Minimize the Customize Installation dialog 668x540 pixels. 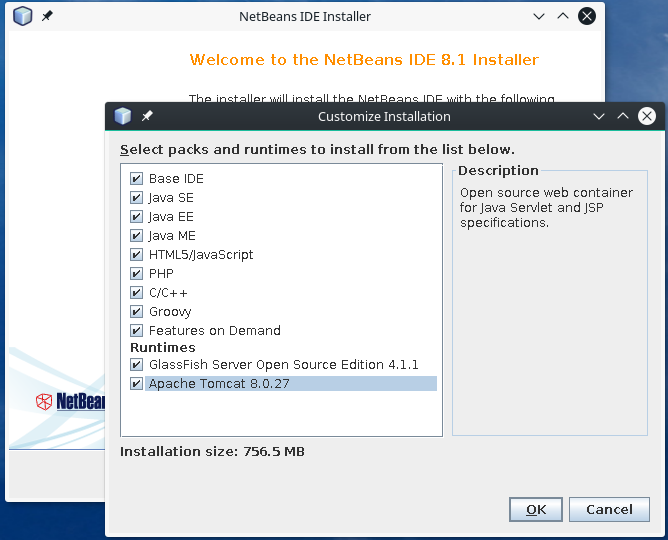[x=599, y=116]
